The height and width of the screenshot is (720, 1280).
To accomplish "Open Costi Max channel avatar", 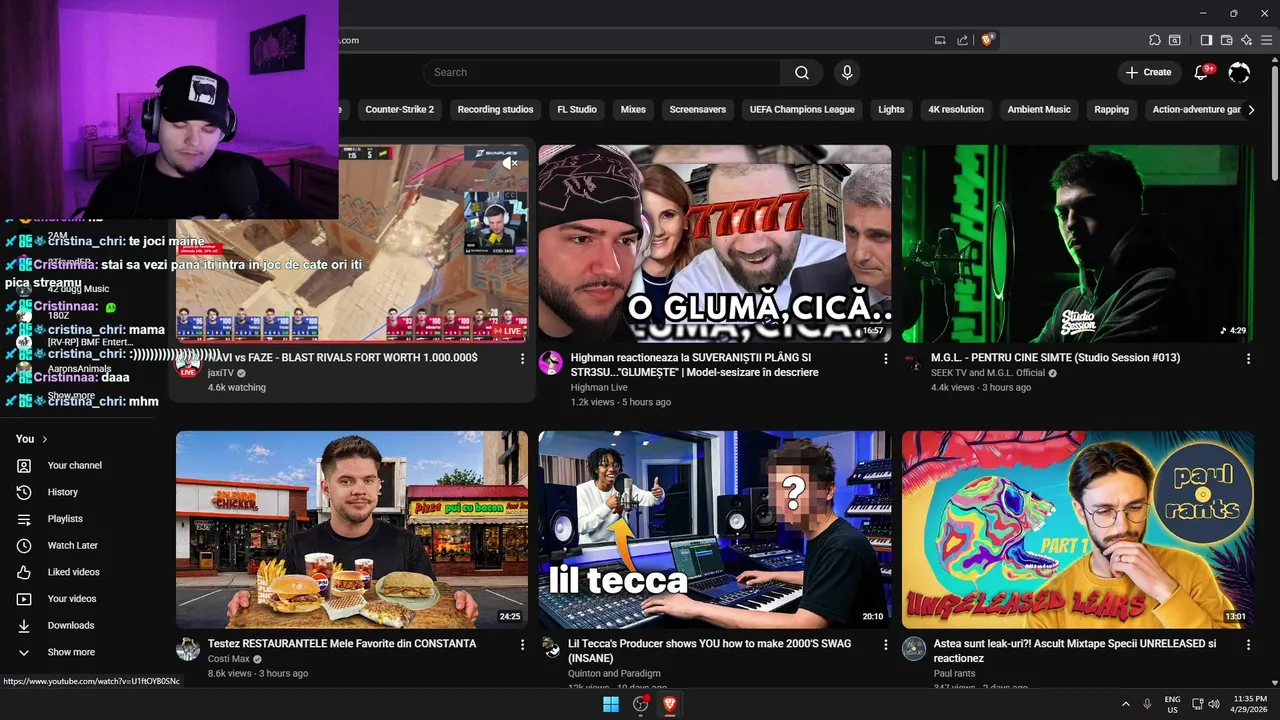I will [x=188, y=649].
